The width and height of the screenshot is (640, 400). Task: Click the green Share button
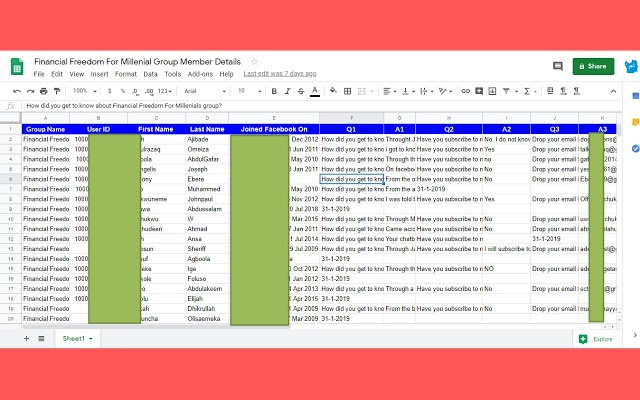pos(593,66)
